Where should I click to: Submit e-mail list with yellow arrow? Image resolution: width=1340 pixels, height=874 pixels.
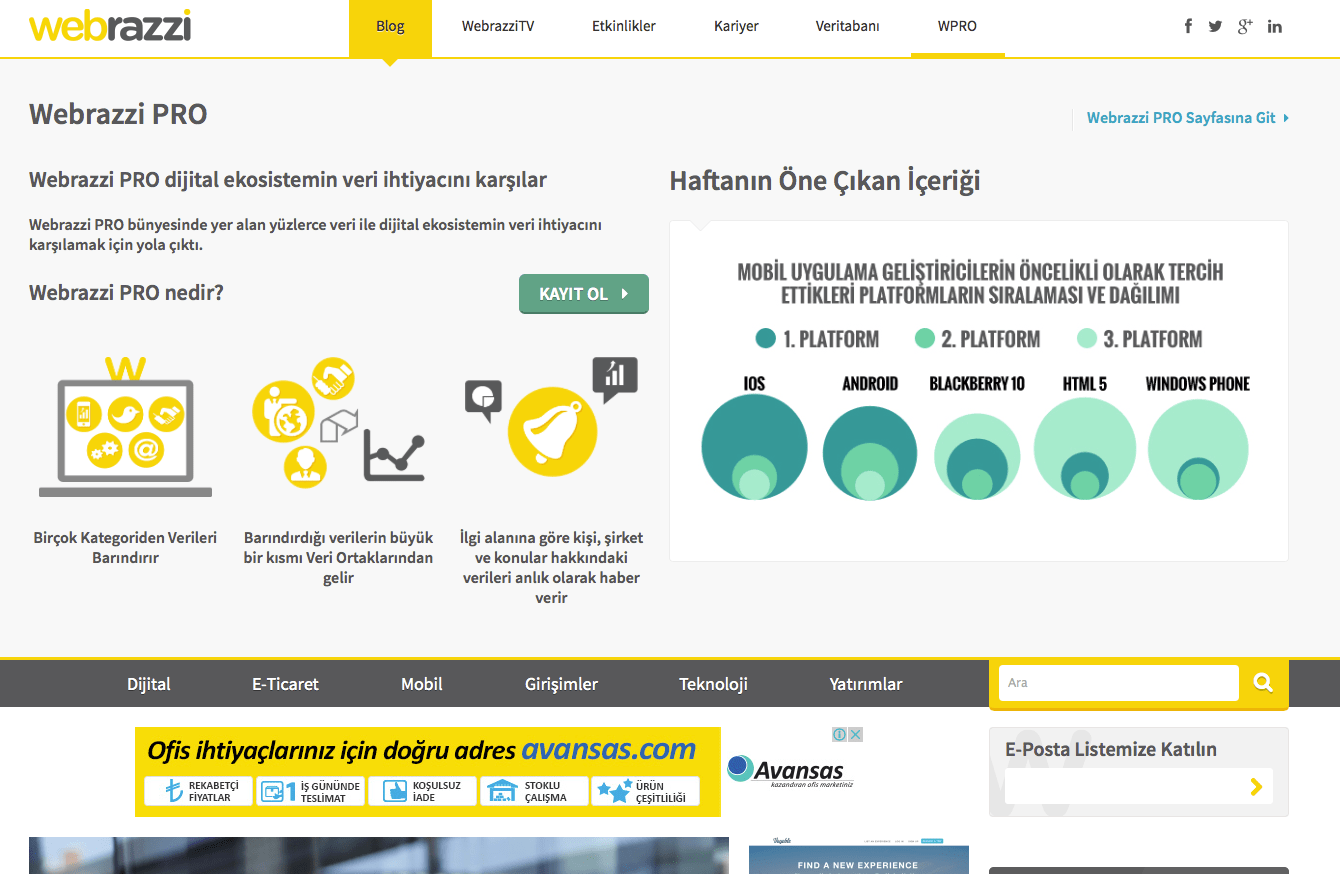pos(1256,787)
